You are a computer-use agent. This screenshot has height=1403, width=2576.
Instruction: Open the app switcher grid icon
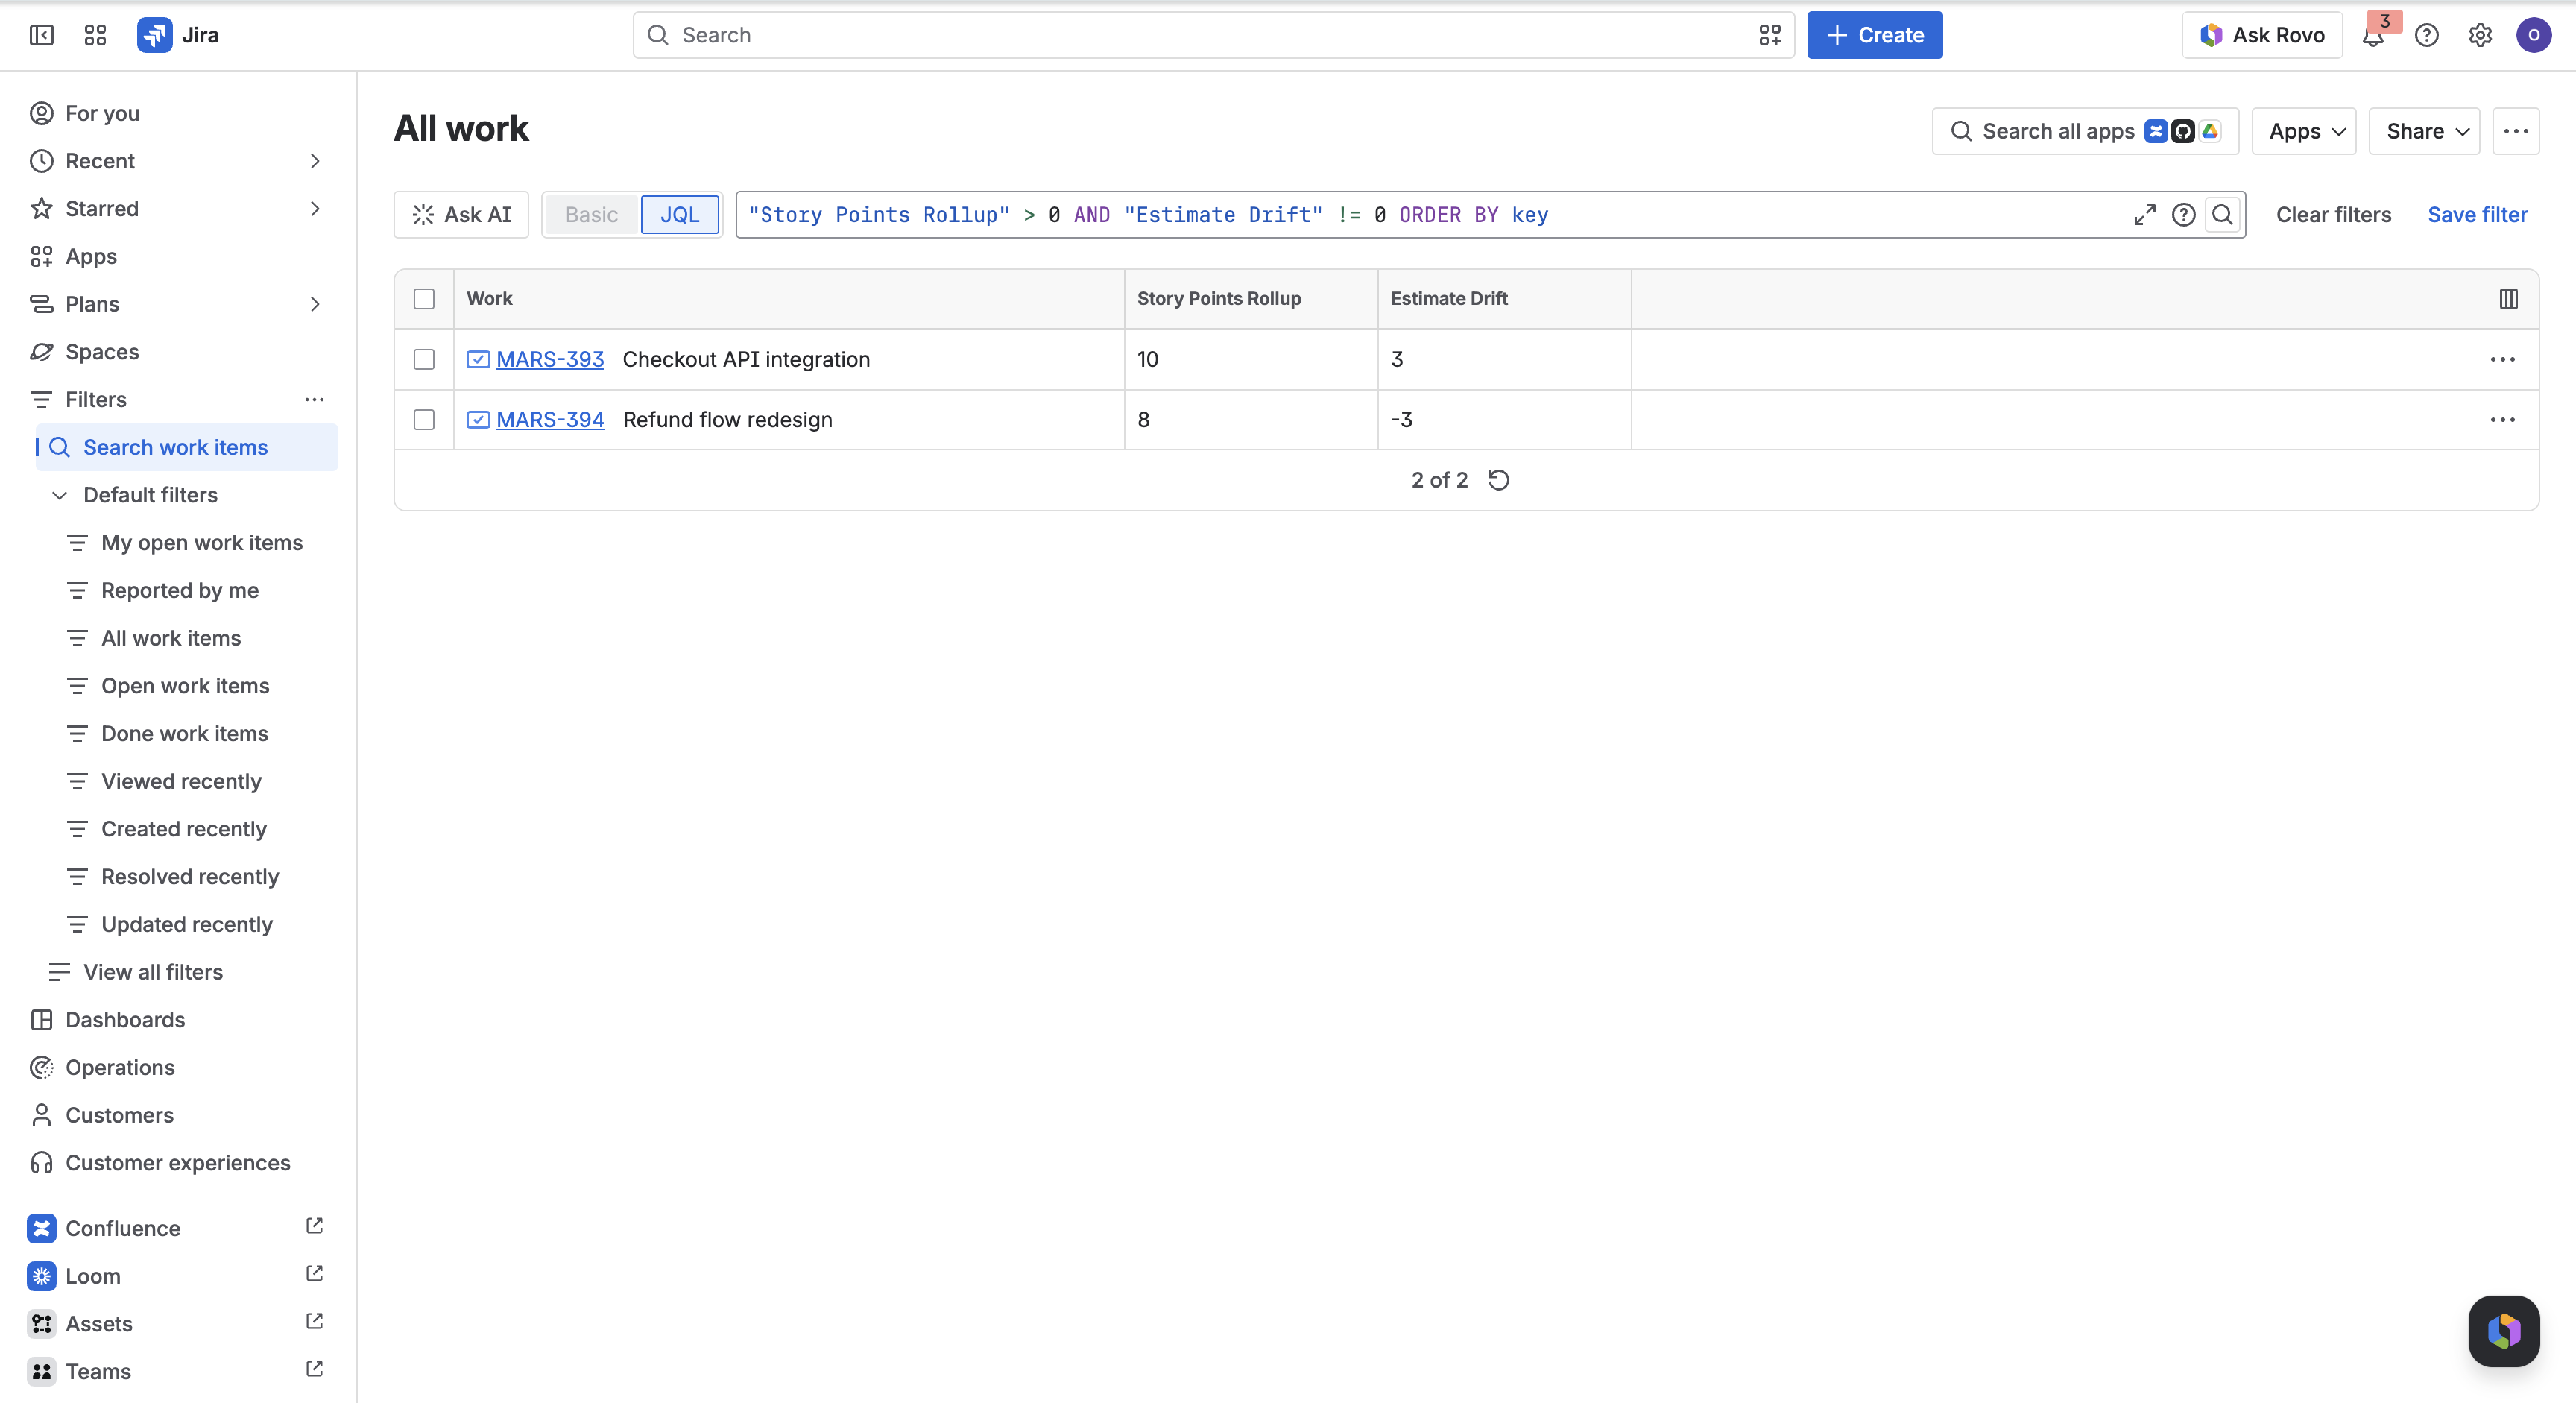pos(95,35)
